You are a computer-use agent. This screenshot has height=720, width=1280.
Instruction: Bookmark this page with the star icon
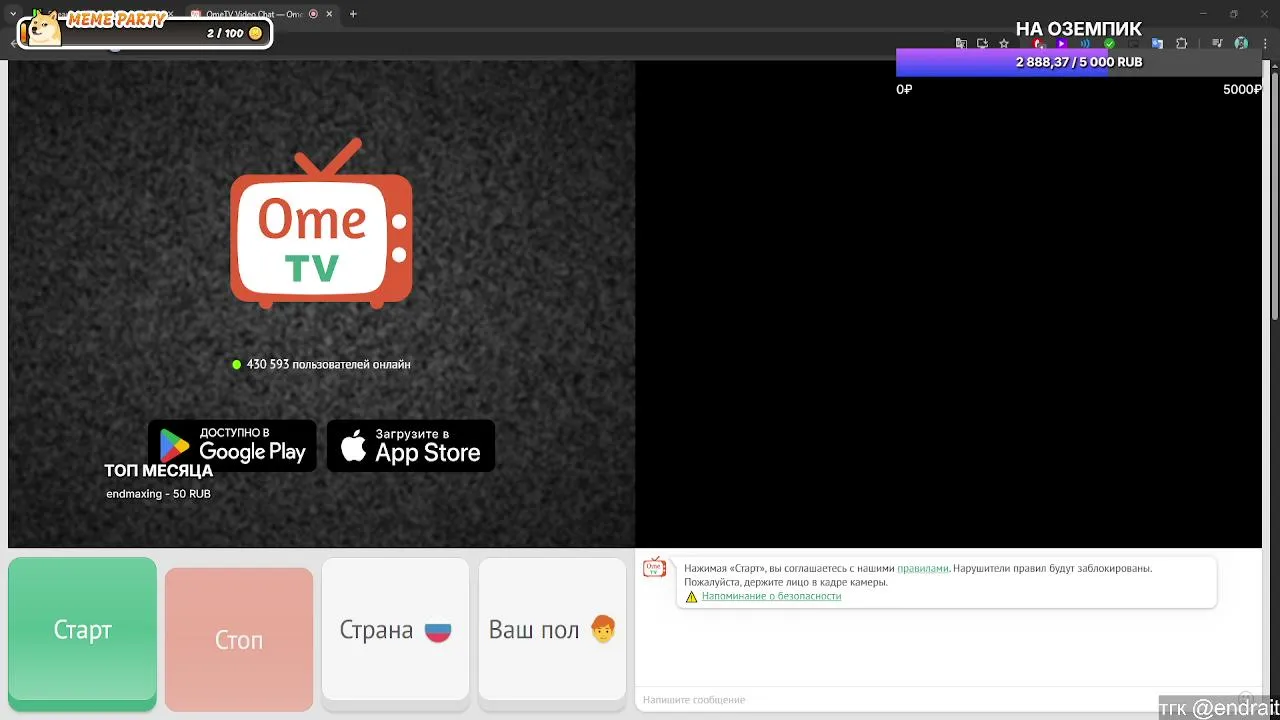point(1004,44)
